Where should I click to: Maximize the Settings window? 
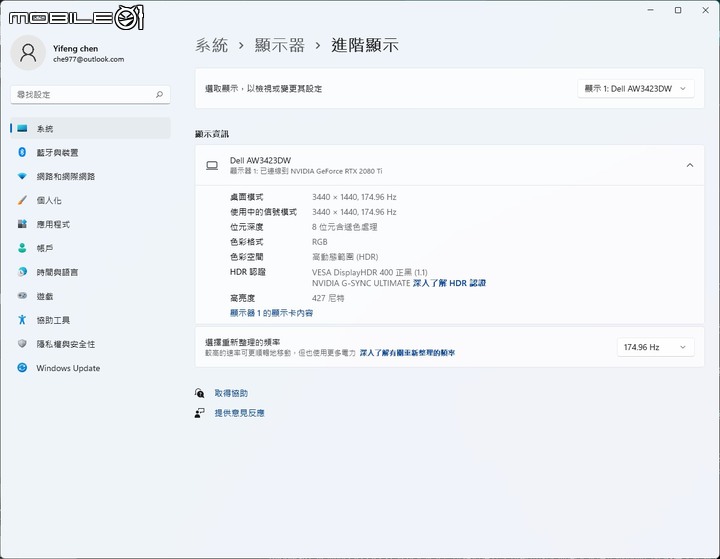click(x=678, y=10)
